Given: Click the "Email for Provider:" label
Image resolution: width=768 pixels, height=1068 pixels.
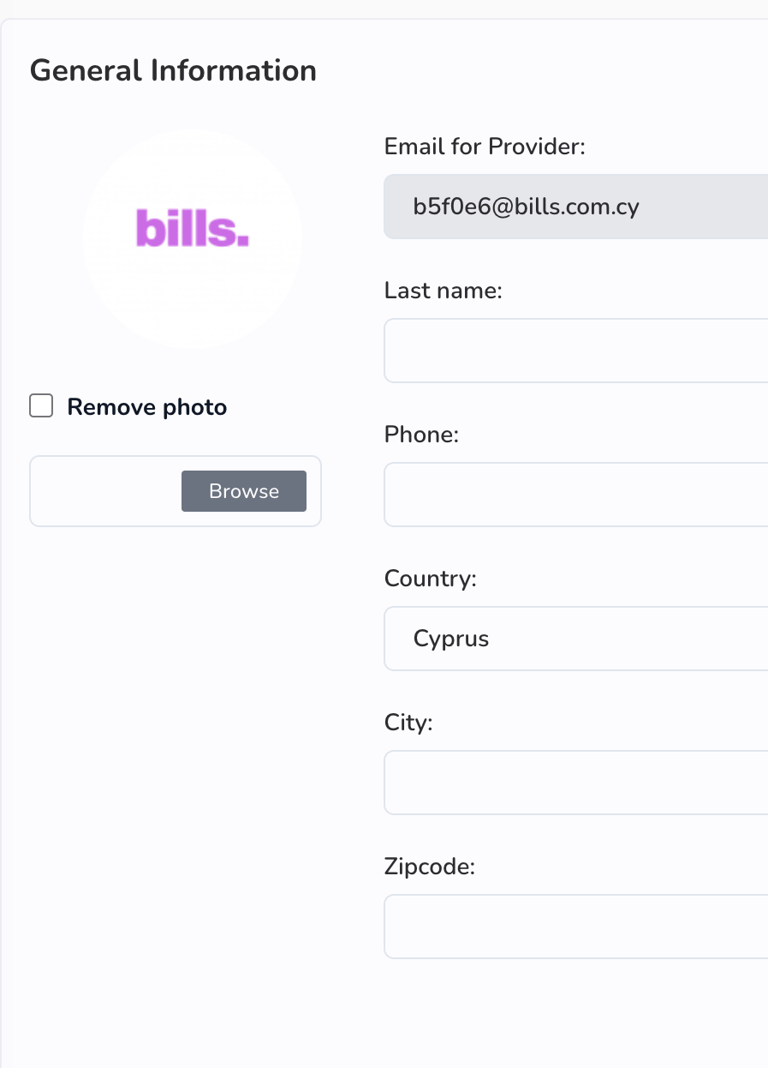Looking at the screenshot, I should (484, 147).
